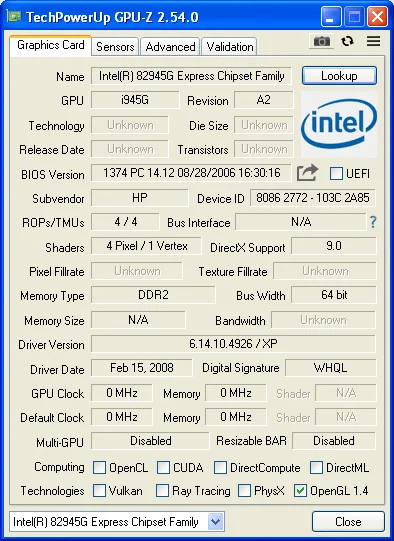Click the Texture Fillrate Unknown field
Viewport: 394px width, 541px height.
(325, 271)
